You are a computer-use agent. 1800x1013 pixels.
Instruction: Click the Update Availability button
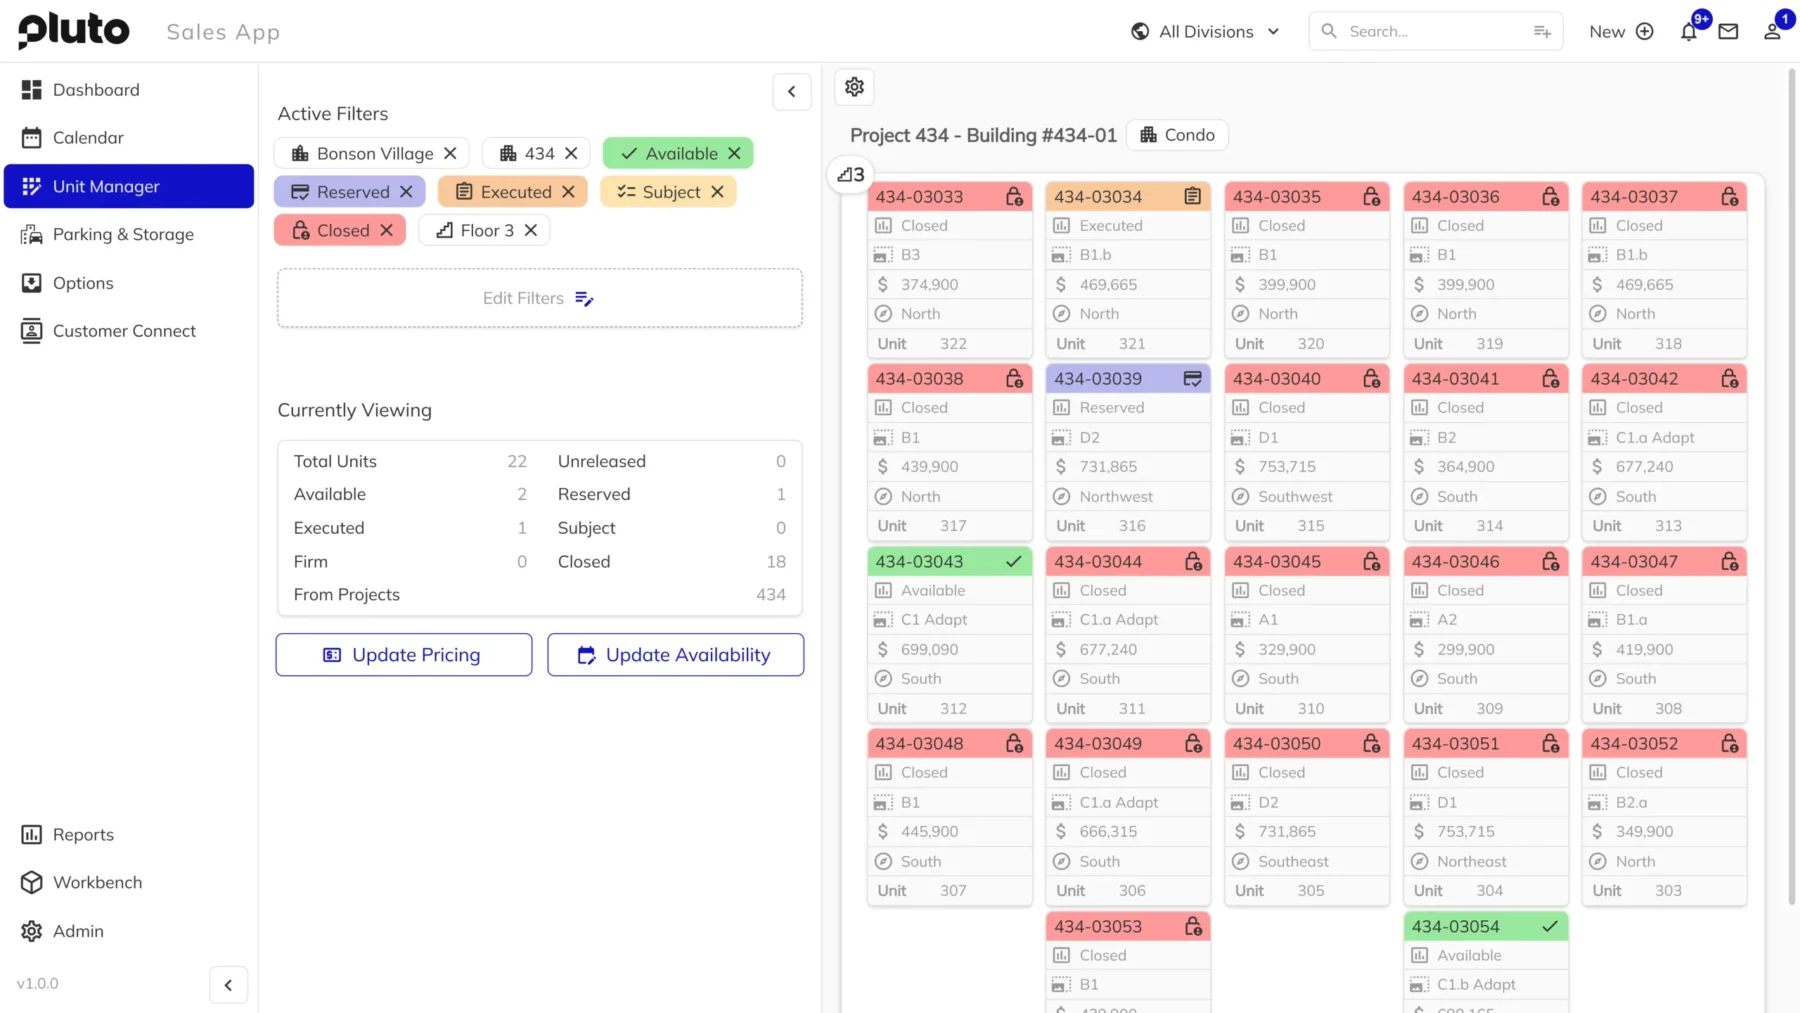pyautogui.click(x=675, y=655)
